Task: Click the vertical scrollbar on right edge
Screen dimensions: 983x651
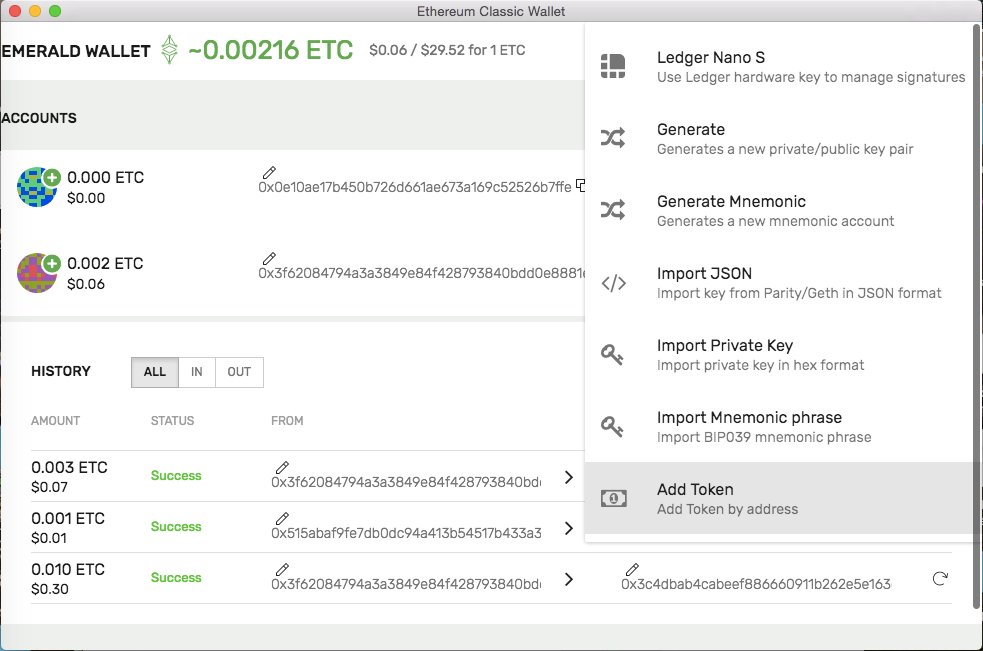Action: (976, 317)
